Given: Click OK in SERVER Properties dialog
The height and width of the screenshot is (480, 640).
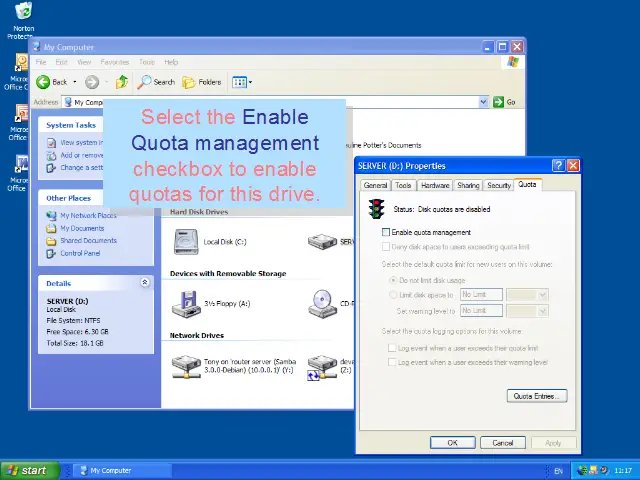Looking at the screenshot, I should tap(453, 443).
